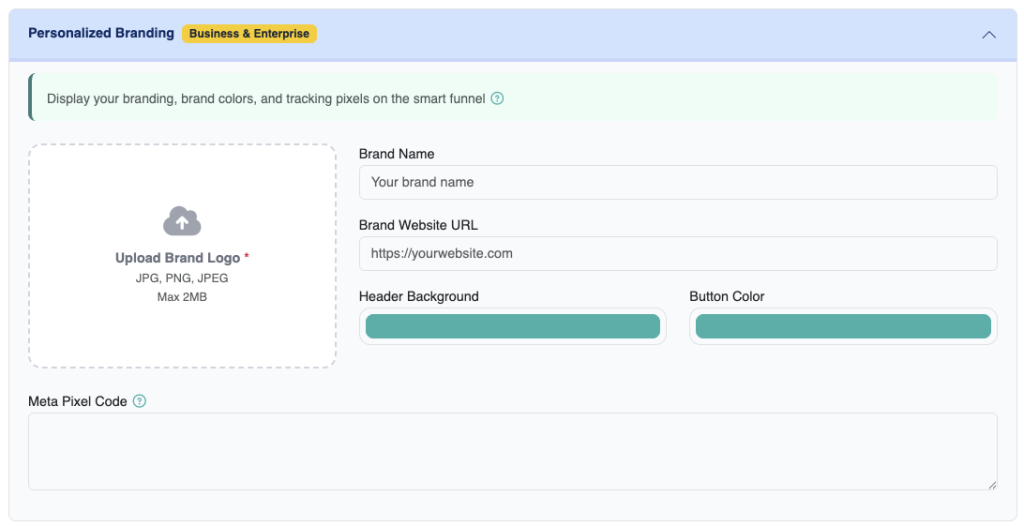This screenshot has height=526, width=1024.
Task: Click the Upload Brand Logo text
Action: point(178,258)
